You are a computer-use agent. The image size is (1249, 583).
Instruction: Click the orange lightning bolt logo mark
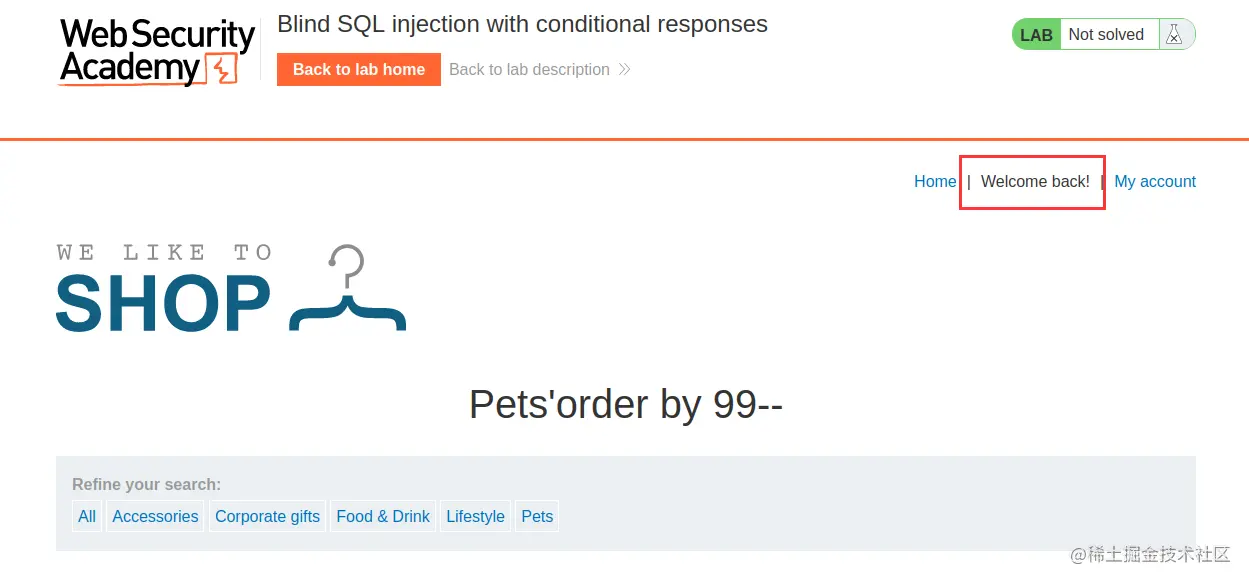point(222,69)
